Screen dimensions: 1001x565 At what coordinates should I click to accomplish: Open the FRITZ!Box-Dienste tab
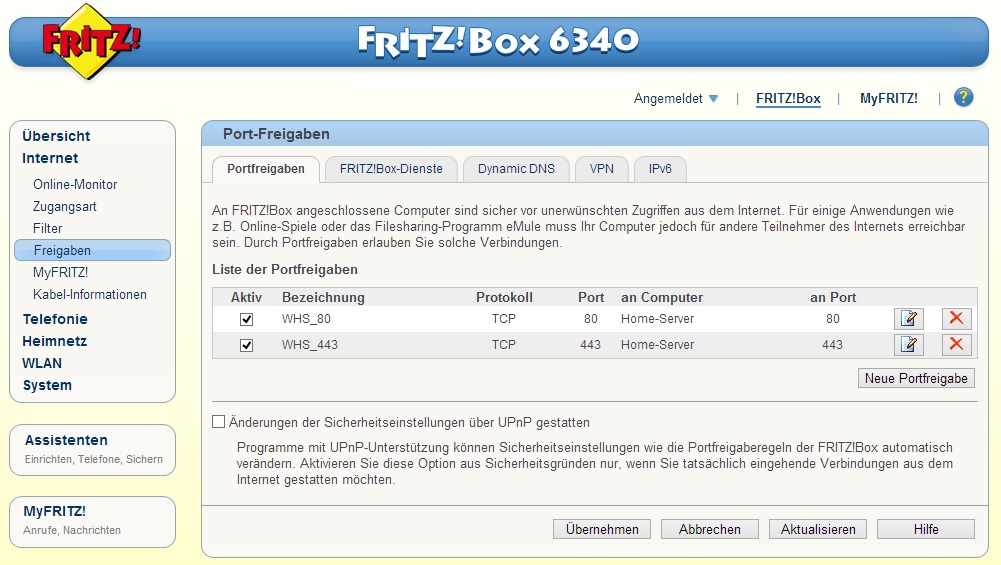pos(391,169)
